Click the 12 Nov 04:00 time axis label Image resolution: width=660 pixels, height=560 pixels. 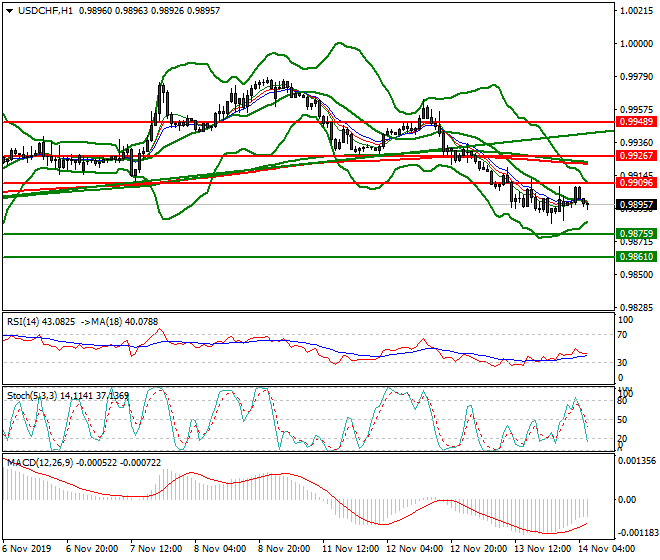point(415,549)
